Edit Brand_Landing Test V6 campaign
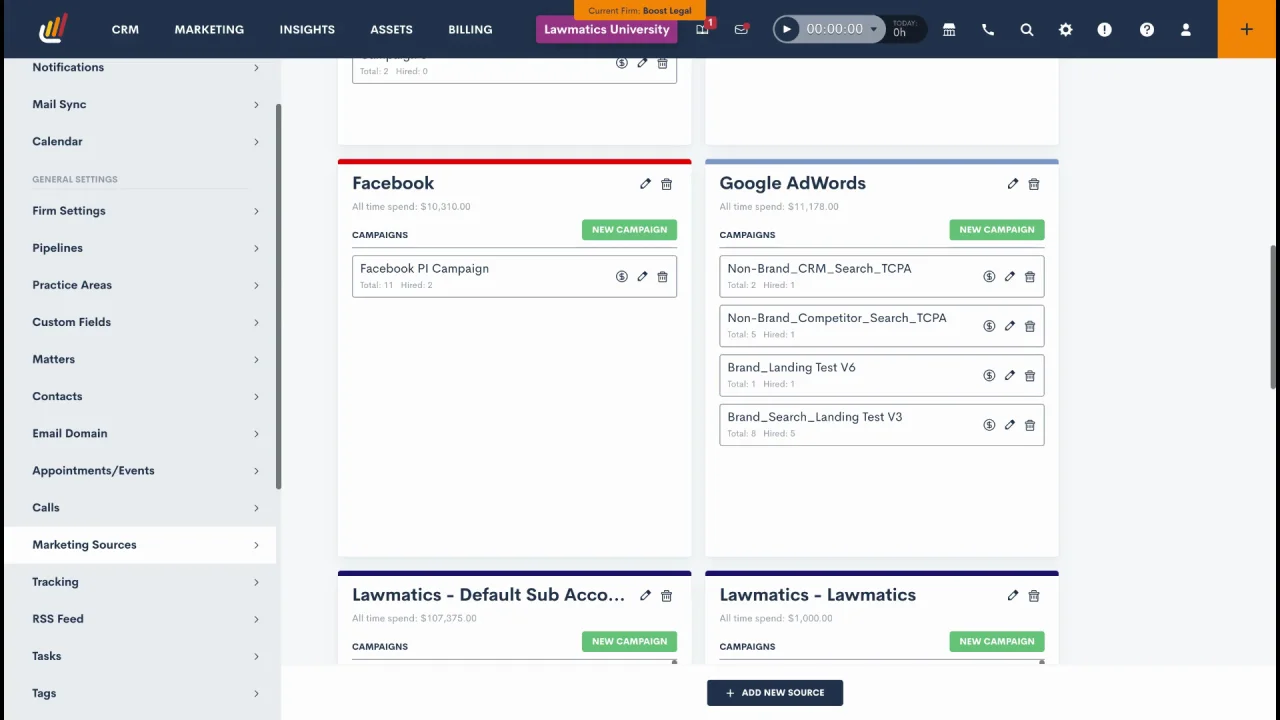The image size is (1280, 720). click(1010, 376)
